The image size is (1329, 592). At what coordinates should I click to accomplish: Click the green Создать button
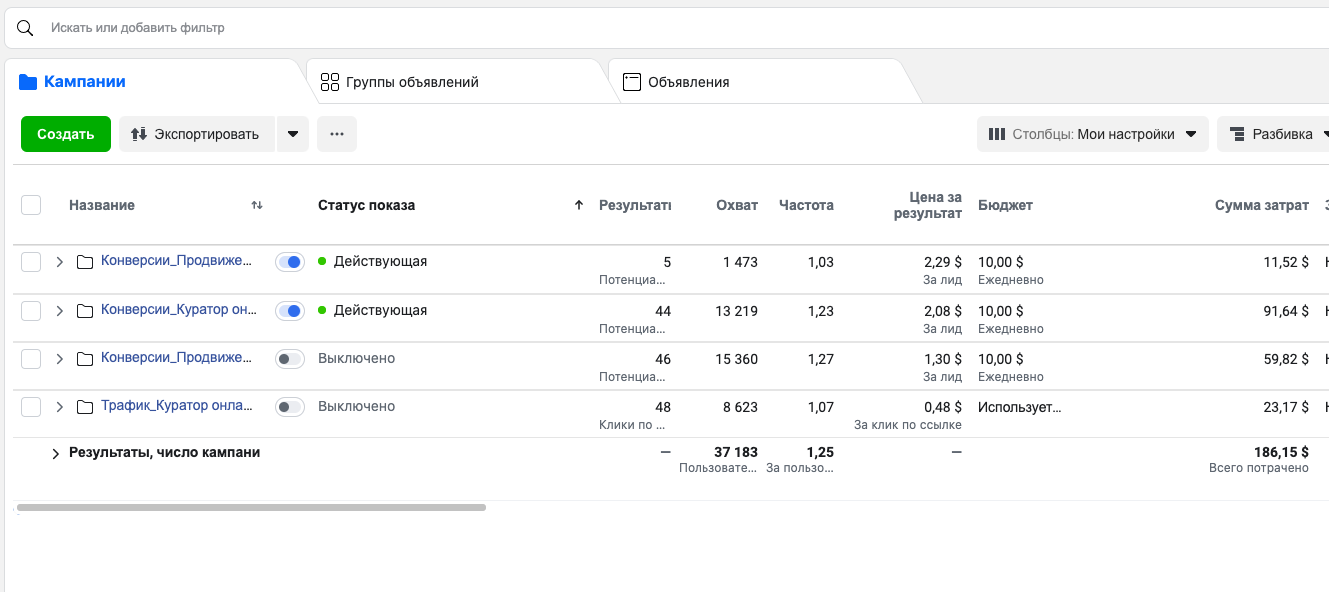tap(66, 134)
